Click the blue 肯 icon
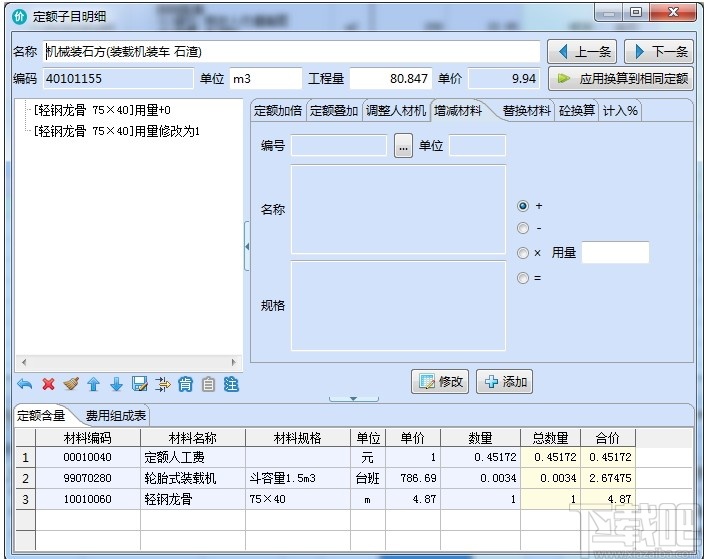 [185, 384]
